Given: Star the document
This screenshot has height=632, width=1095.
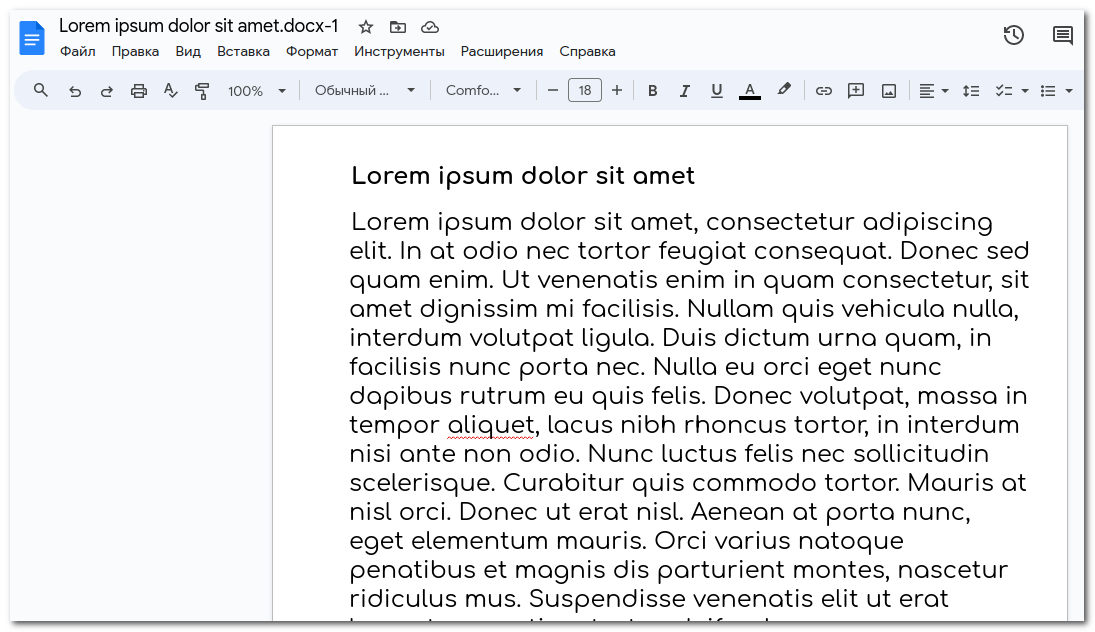Looking at the screenshot, I should click(366, 27).
